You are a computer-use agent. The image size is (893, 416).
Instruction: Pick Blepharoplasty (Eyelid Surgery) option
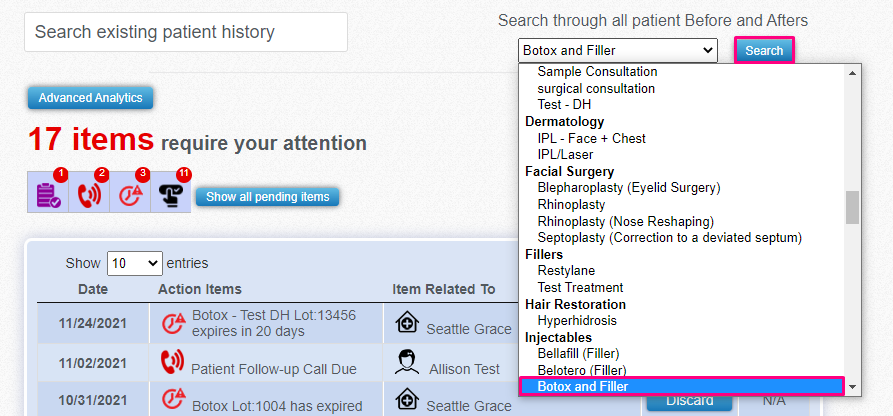(x=629, y=187)
